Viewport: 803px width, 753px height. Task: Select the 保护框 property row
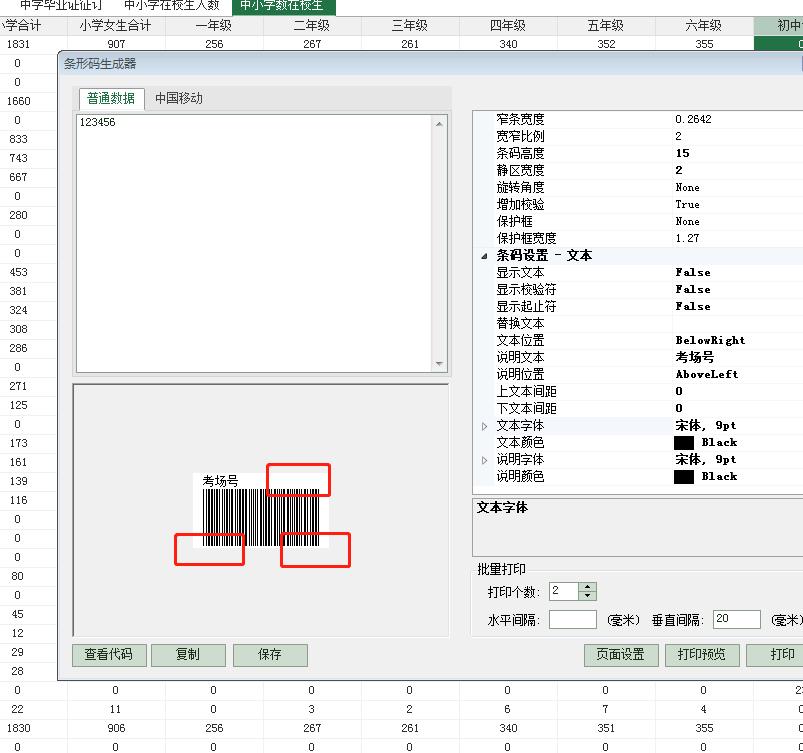[x=638, y=221]
